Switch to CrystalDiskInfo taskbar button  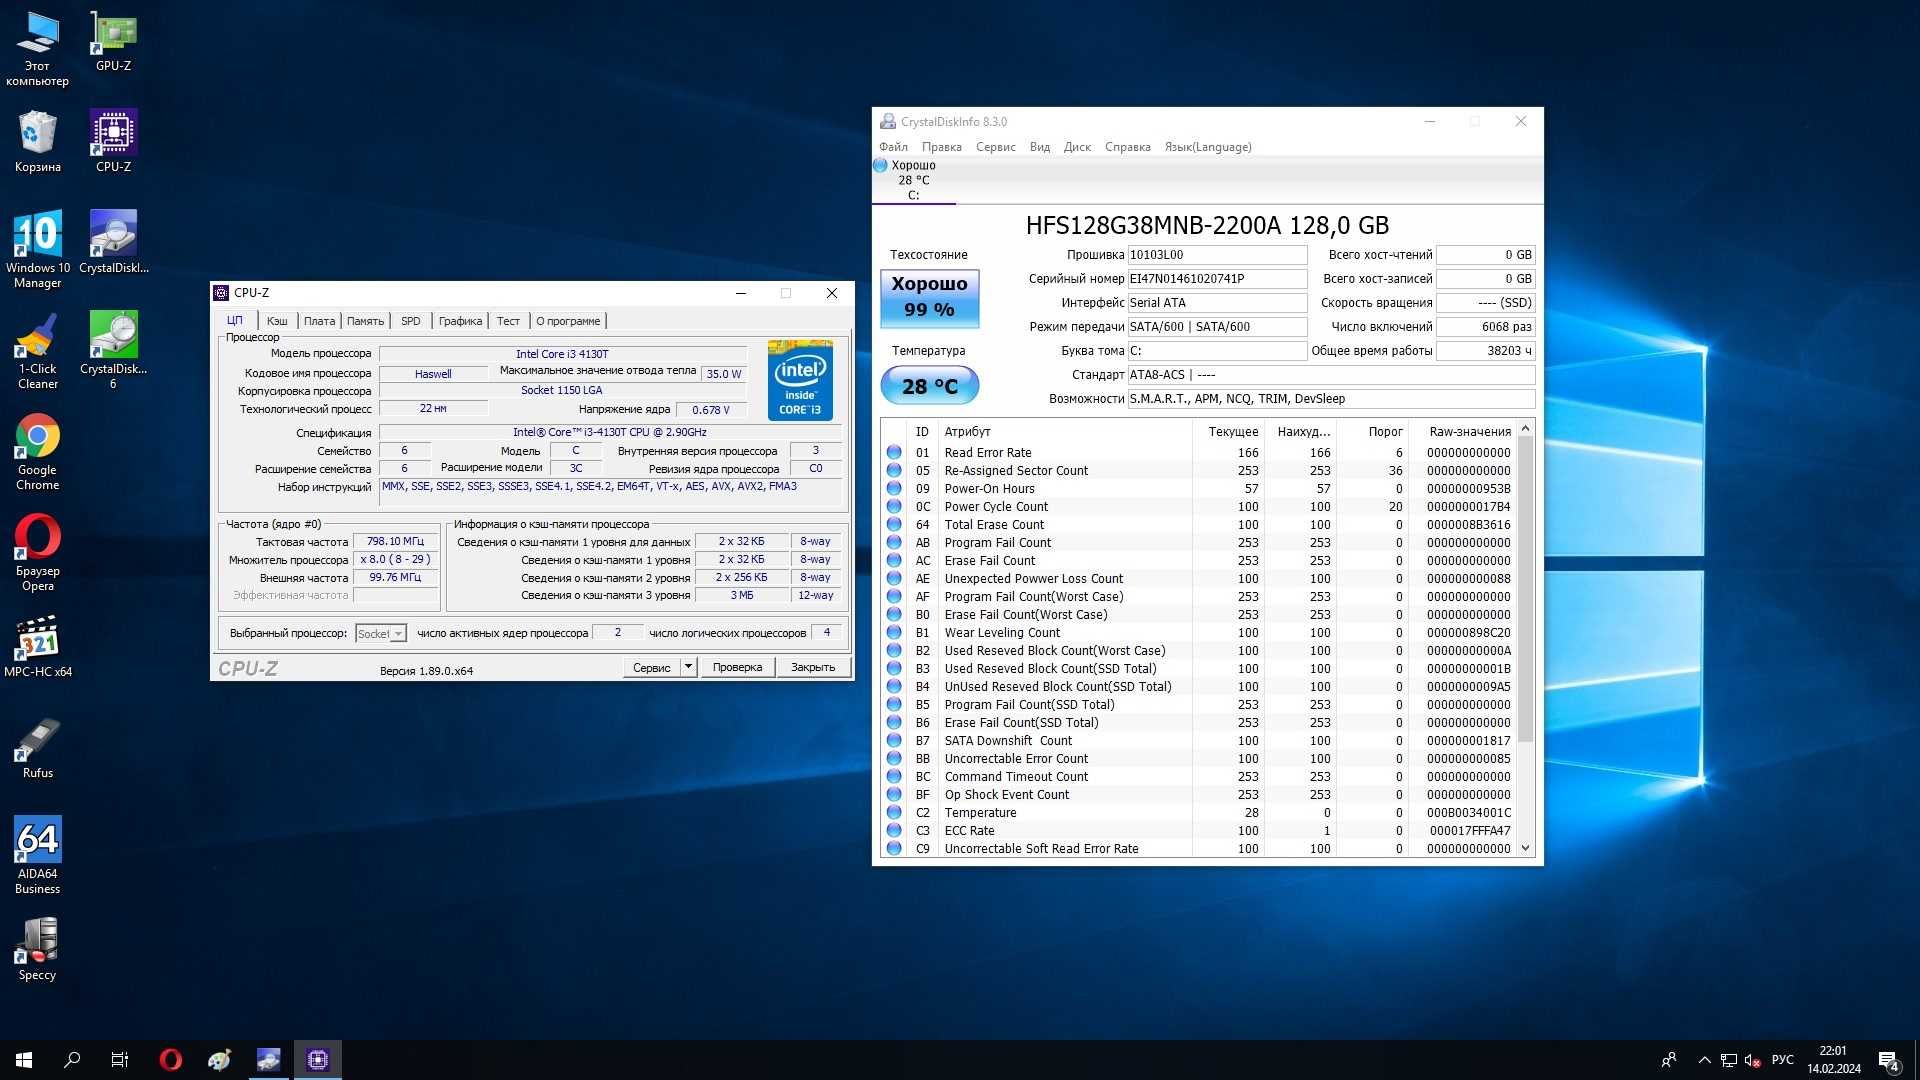click(268, 1060)
